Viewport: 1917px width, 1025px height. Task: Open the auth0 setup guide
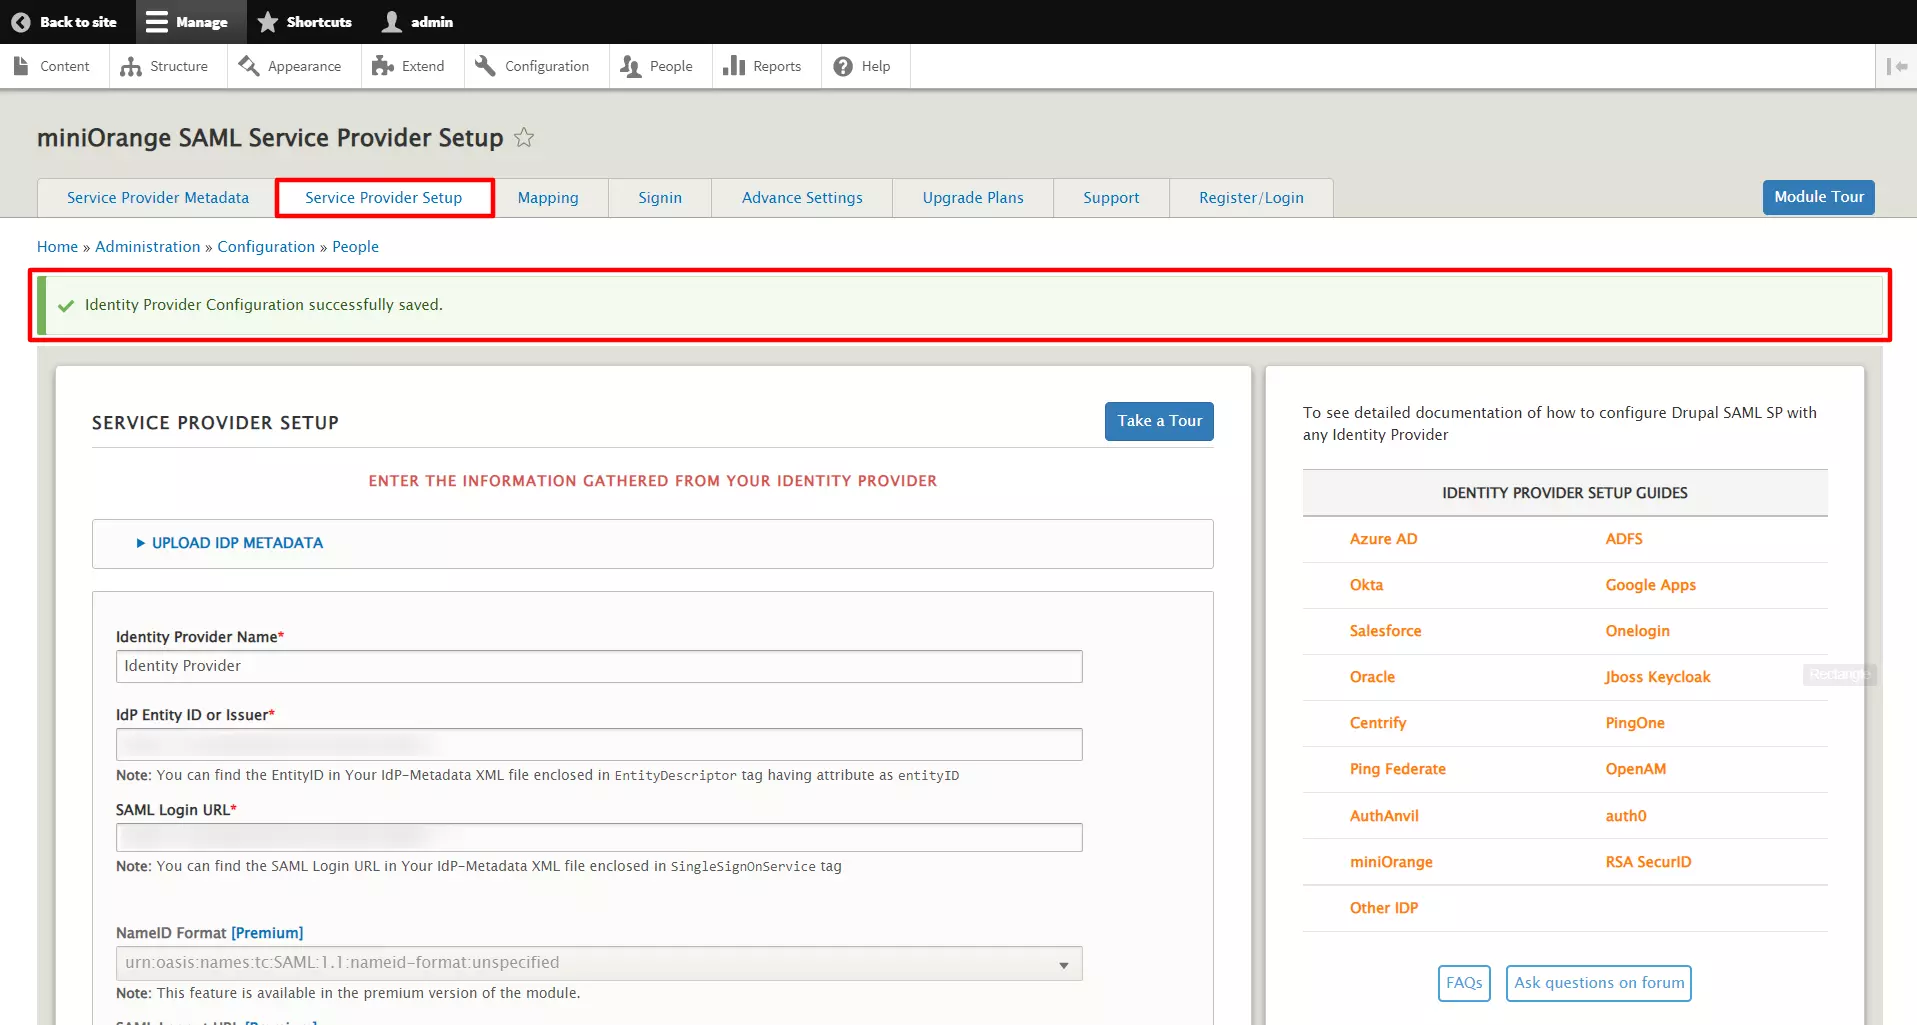click(x=1625, y=816)
